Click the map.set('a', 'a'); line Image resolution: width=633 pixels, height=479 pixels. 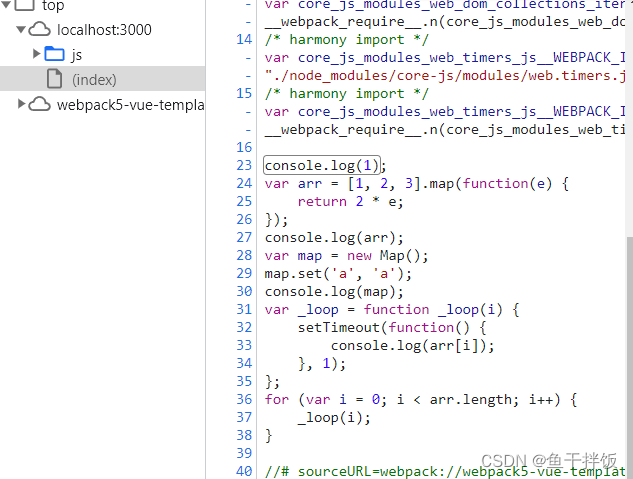(338, 274)
